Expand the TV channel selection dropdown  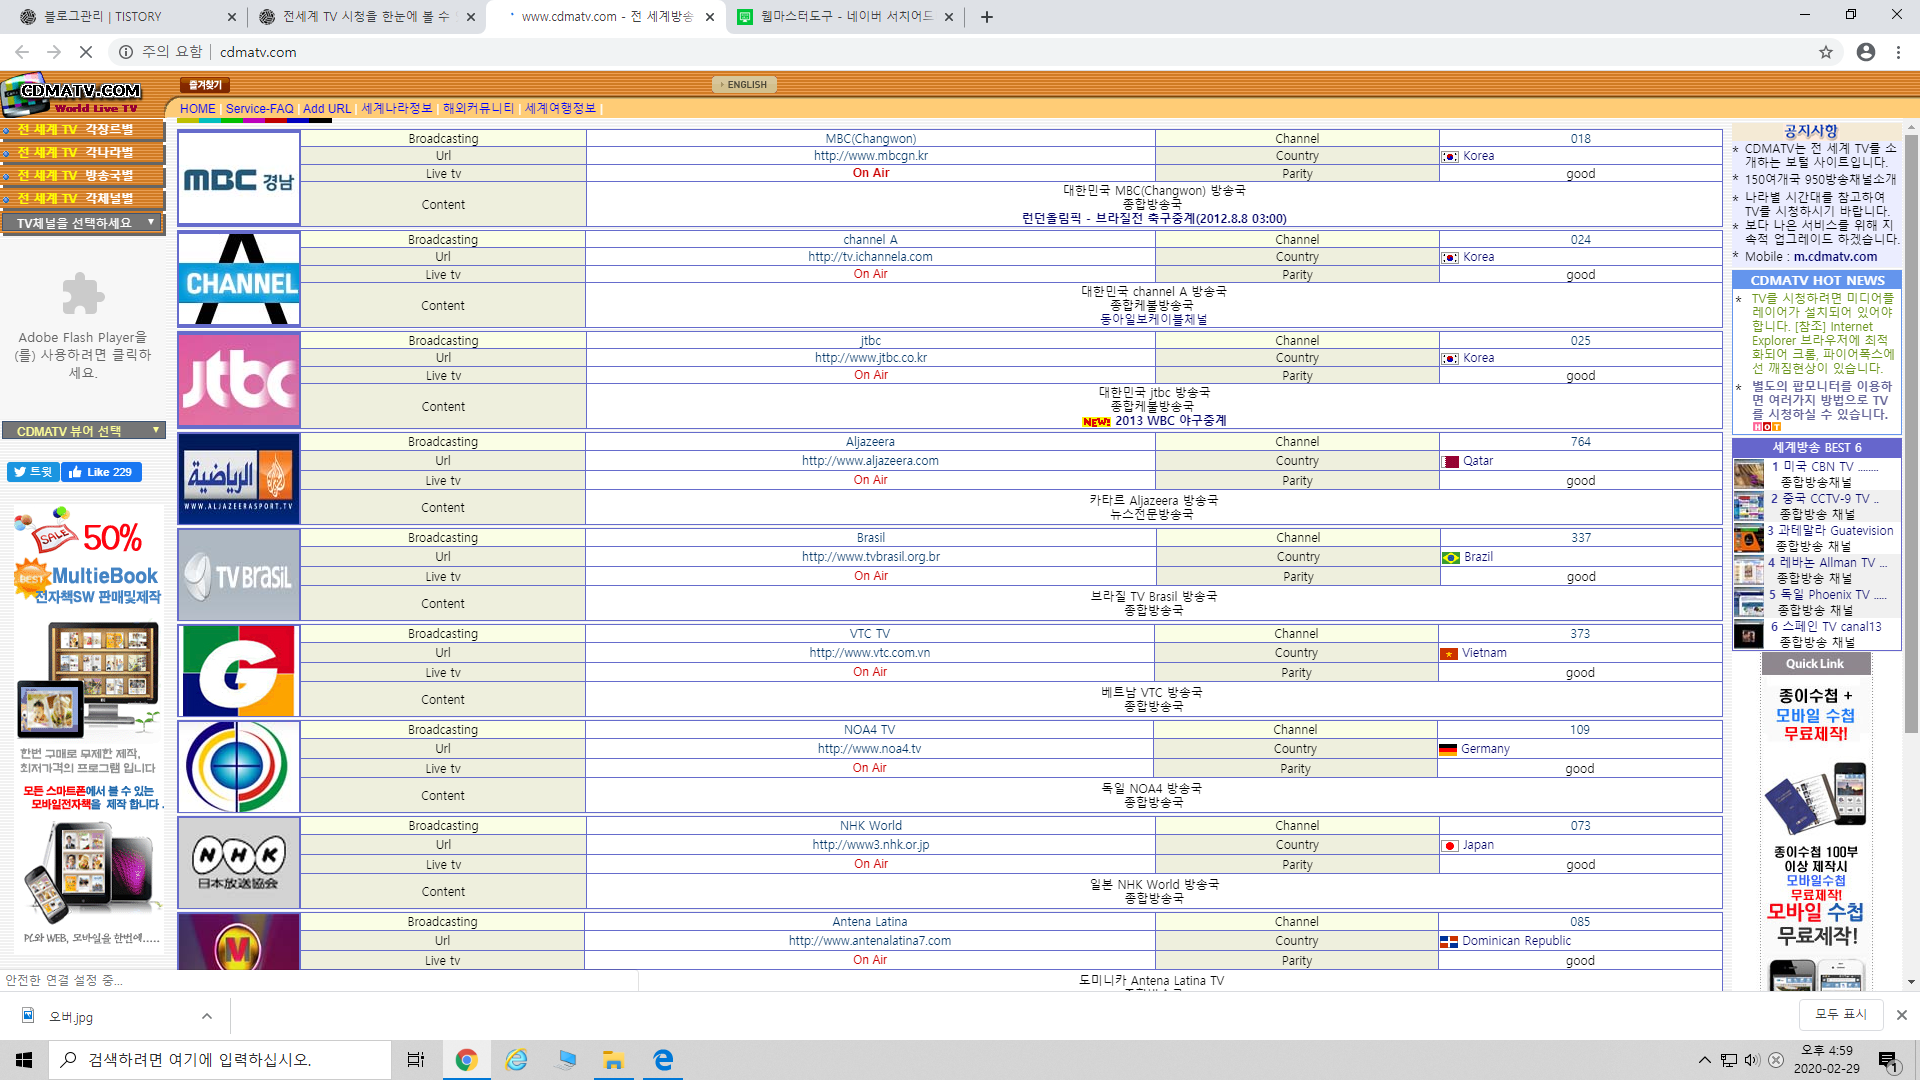click(83, 223)
